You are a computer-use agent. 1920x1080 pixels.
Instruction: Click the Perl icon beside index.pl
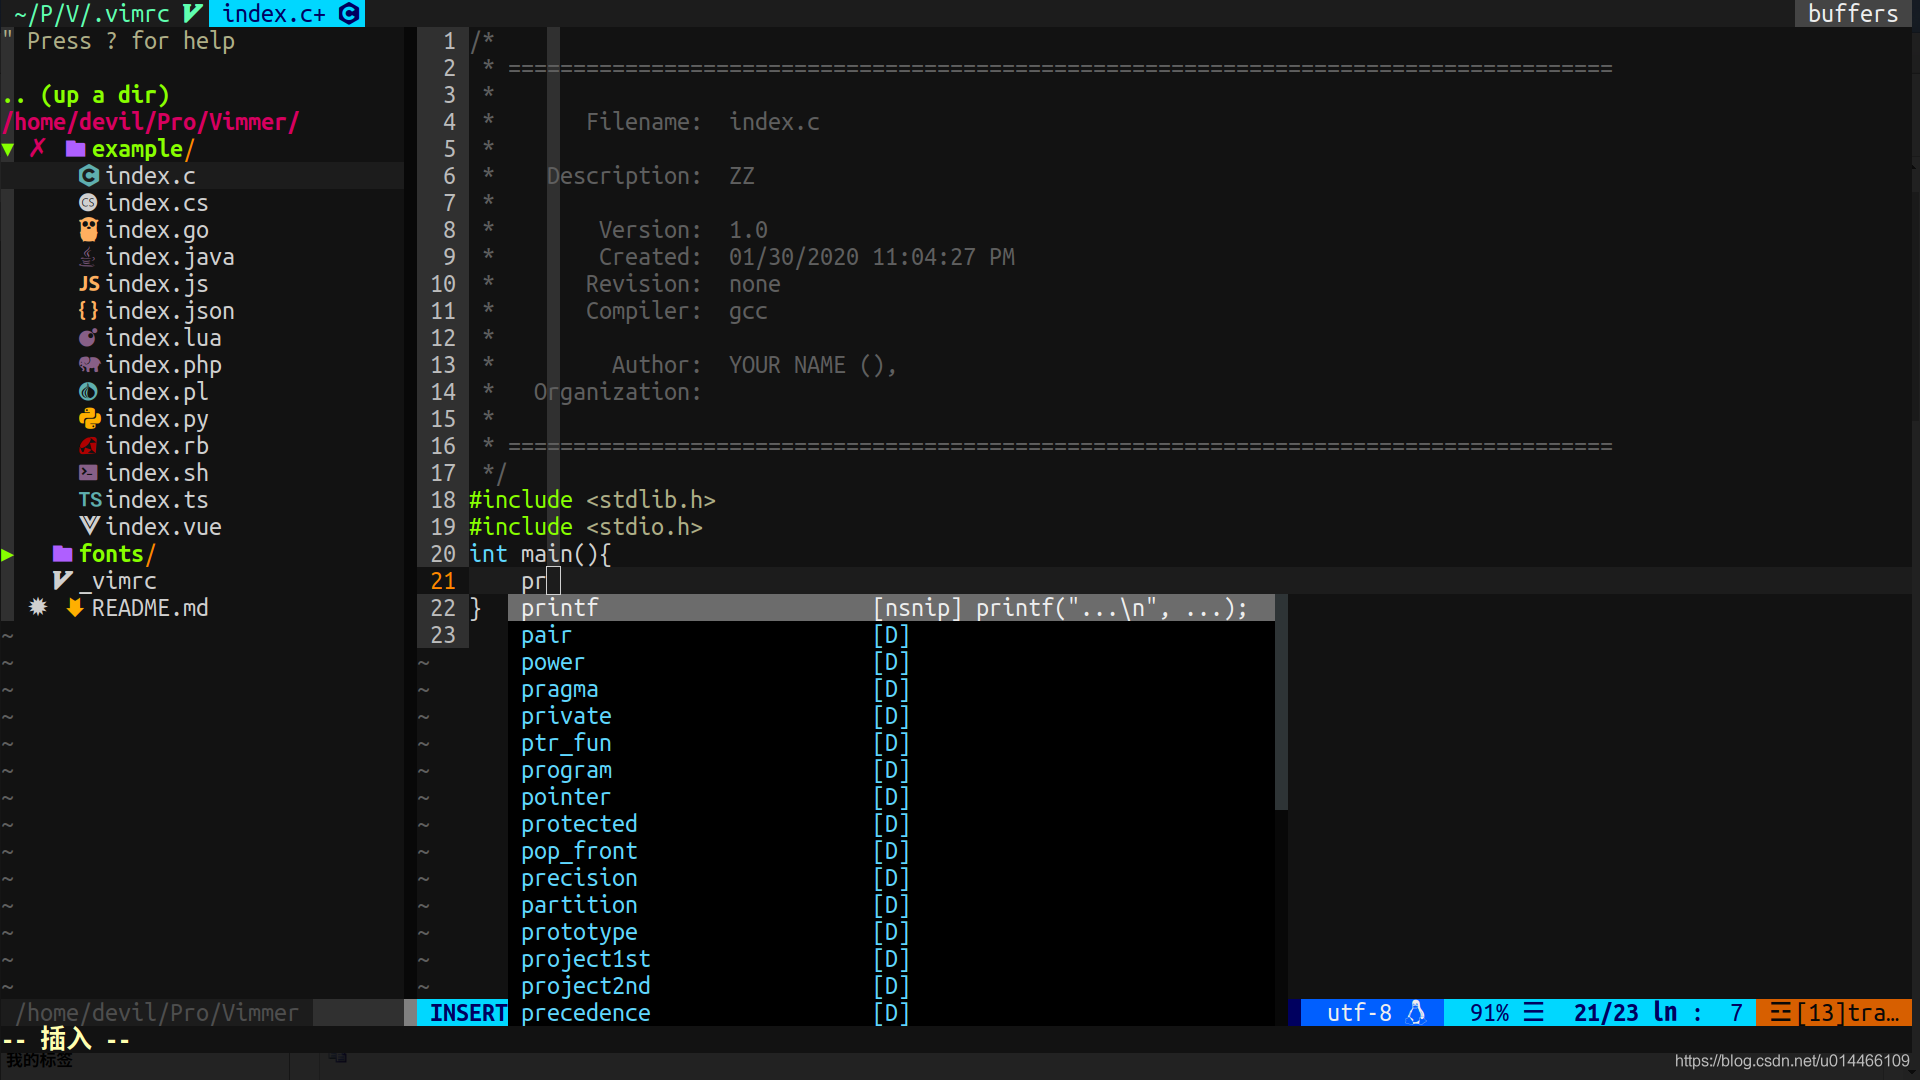coord(89,392)
